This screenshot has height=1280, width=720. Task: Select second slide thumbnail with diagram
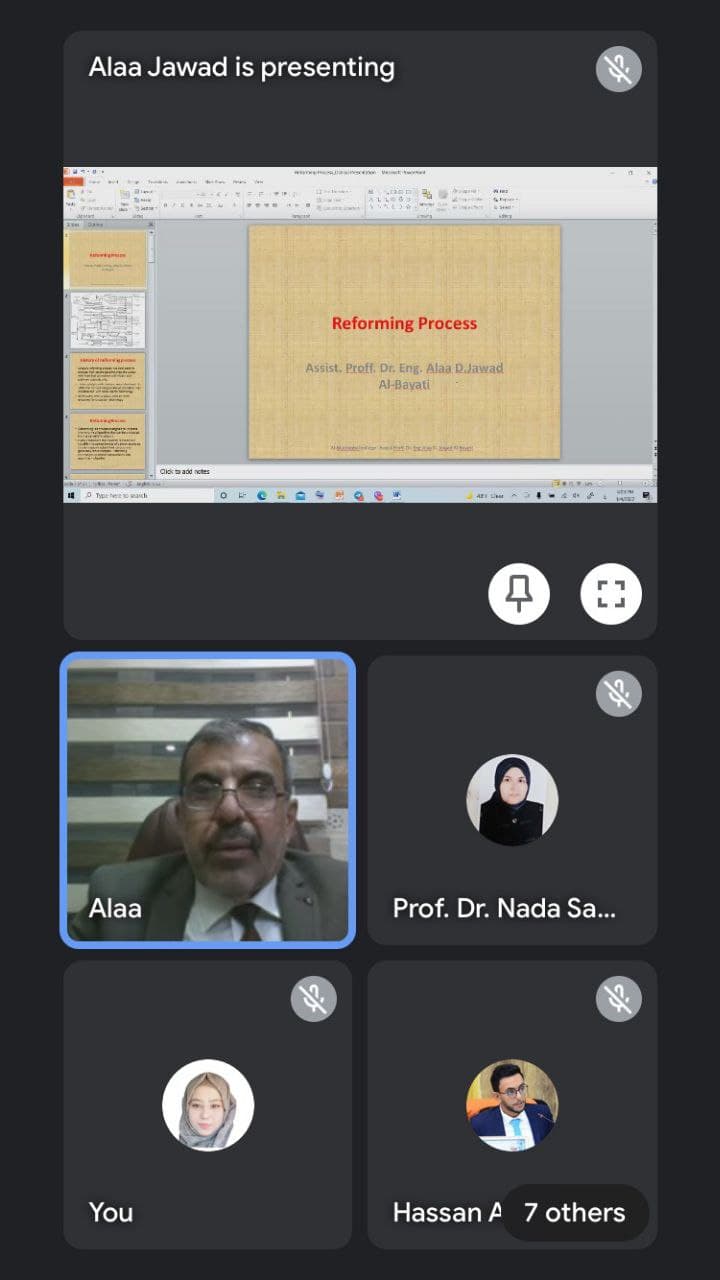point(107,320)
